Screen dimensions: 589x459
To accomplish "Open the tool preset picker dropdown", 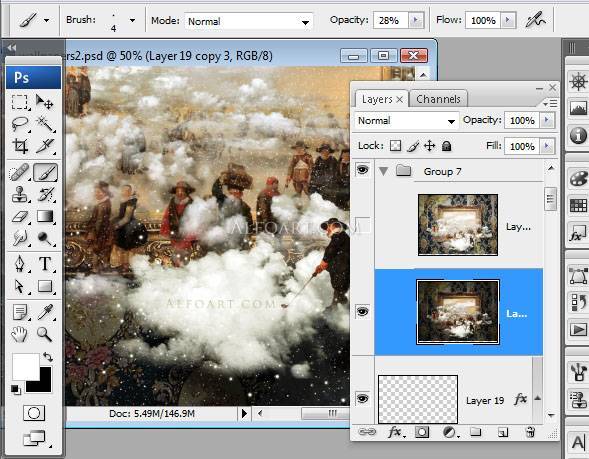I will (47, 20).
